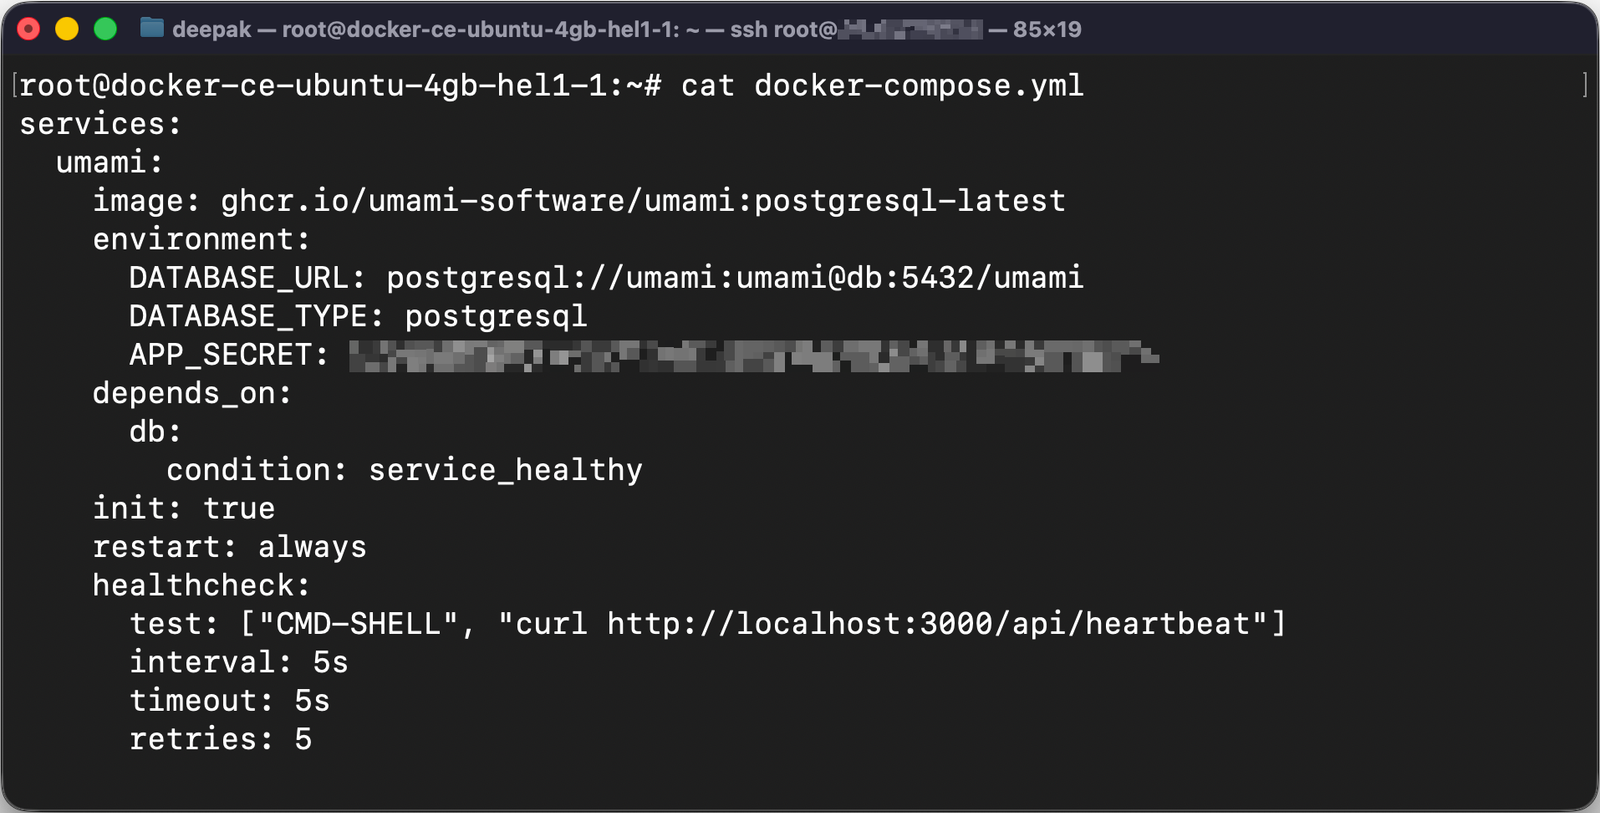Click the word 'services:' in the output
The width and height of the screenshot is (1600, 813).
pyautogui.click(x=101, y=123)
